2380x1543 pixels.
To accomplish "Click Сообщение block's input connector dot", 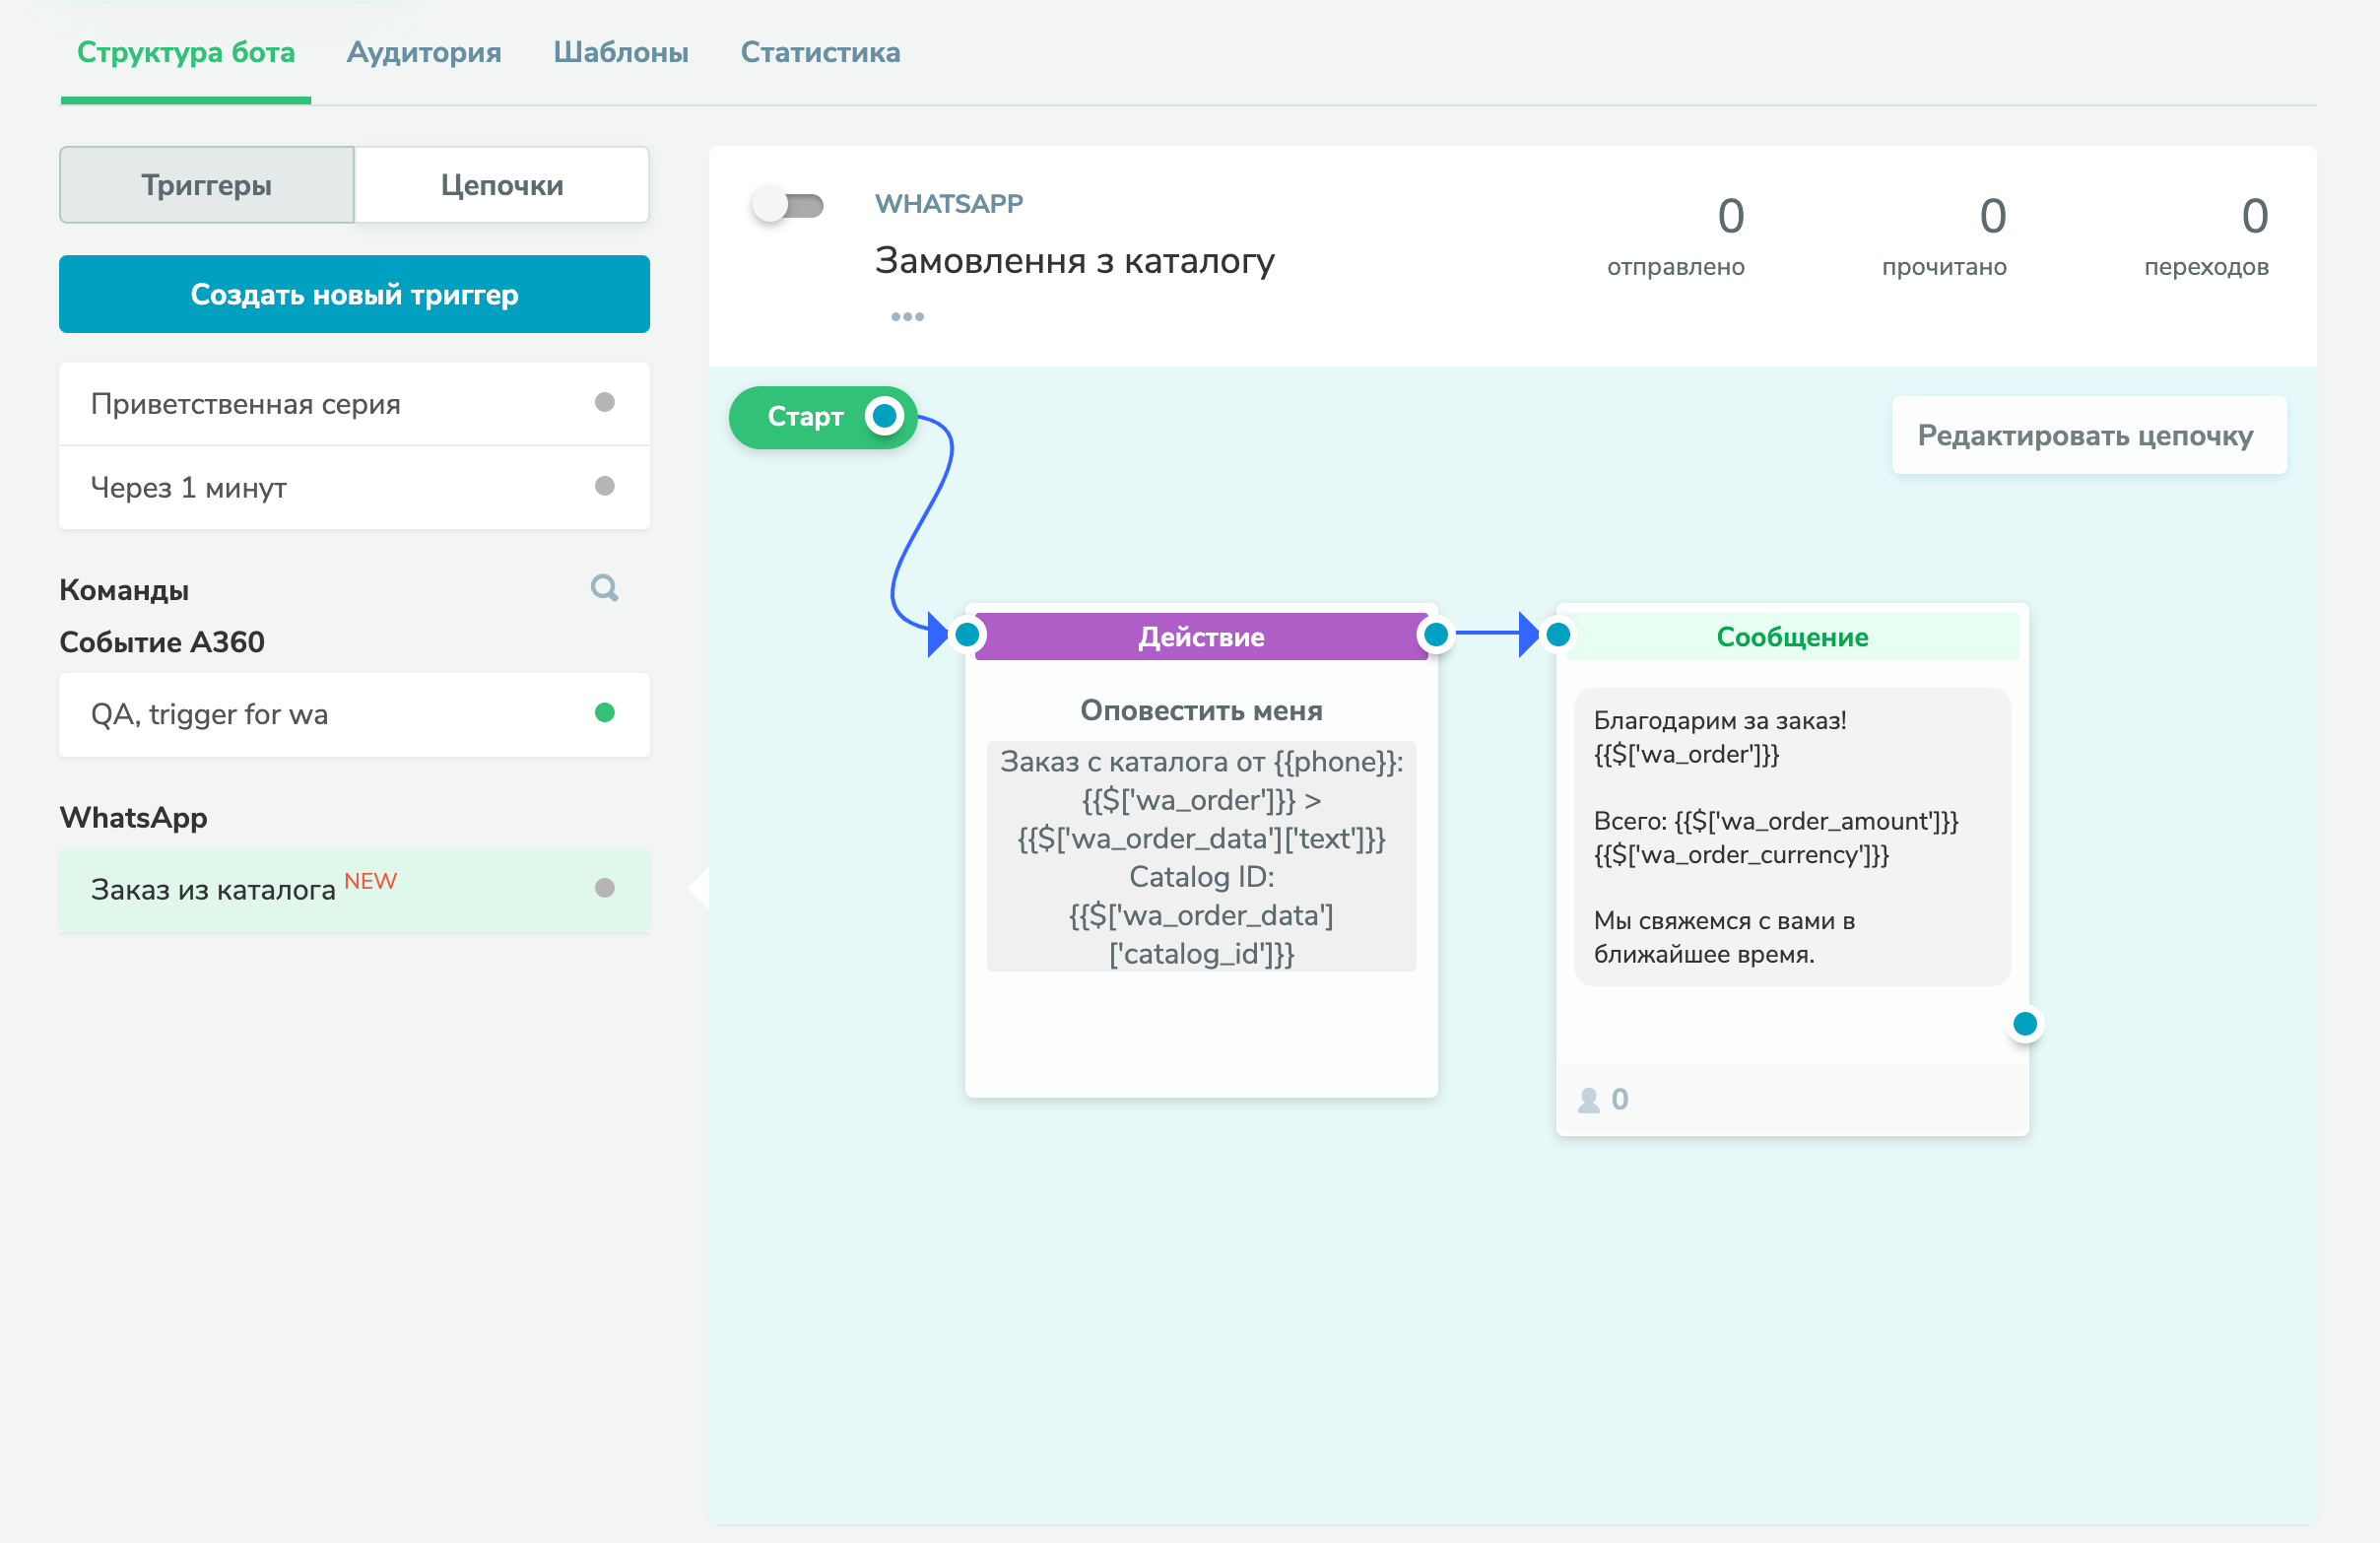I will pos(1558,635).
